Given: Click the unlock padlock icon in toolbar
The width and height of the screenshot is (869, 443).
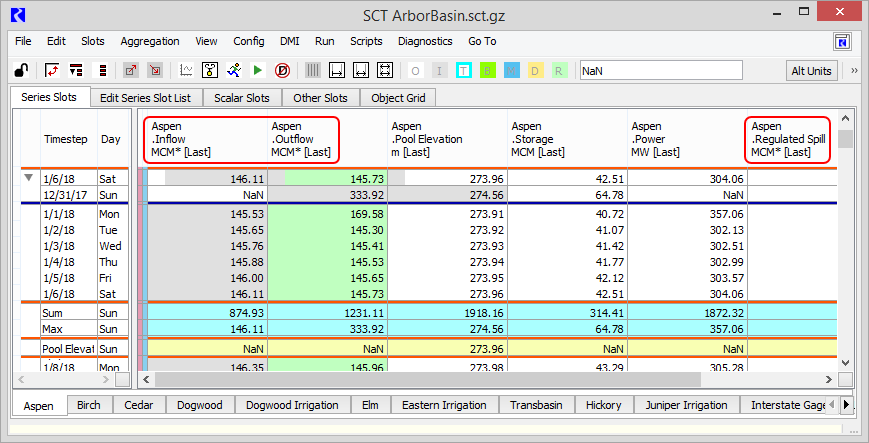Looking at the screenshot, I should coord(20,71).
